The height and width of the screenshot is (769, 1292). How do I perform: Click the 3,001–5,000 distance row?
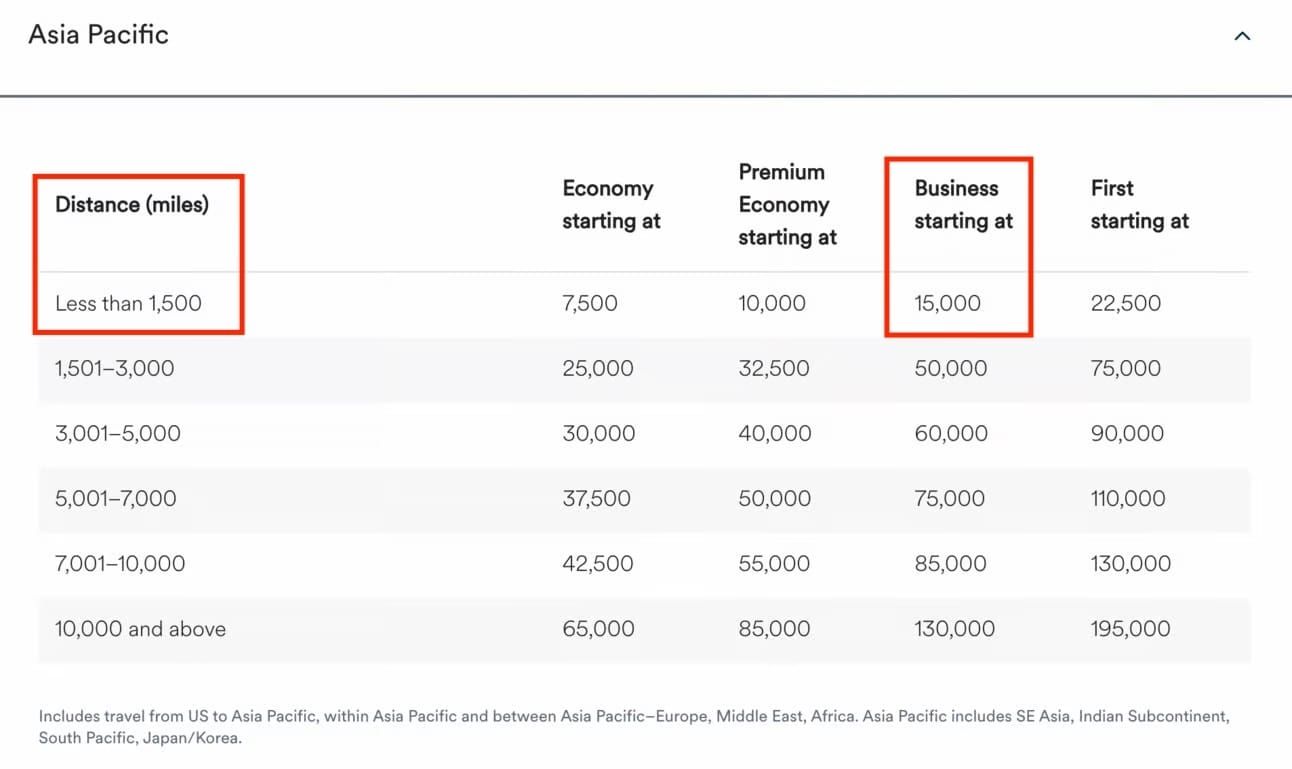tap(644, 434)
